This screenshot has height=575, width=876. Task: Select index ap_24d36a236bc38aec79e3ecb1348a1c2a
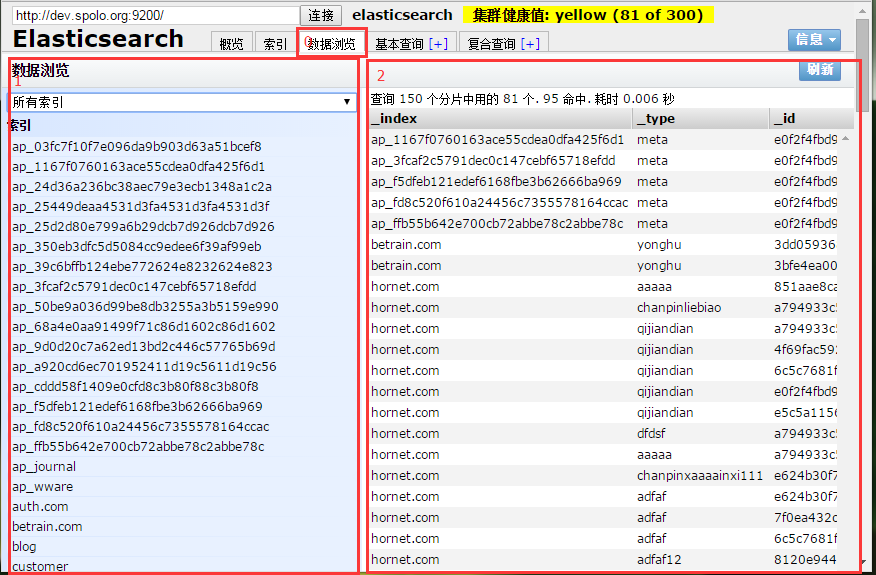click(142, 187)
